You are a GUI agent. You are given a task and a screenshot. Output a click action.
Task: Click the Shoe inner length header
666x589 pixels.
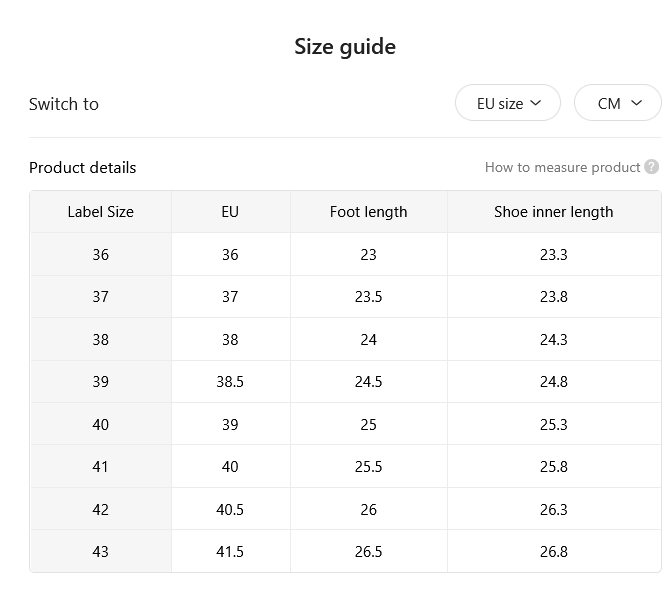553,211
